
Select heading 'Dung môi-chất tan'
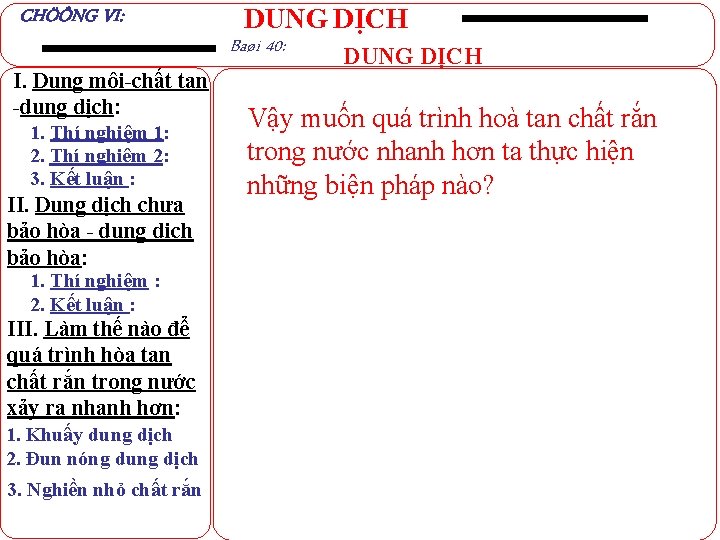pyautogui.click(x=120, y=81)
